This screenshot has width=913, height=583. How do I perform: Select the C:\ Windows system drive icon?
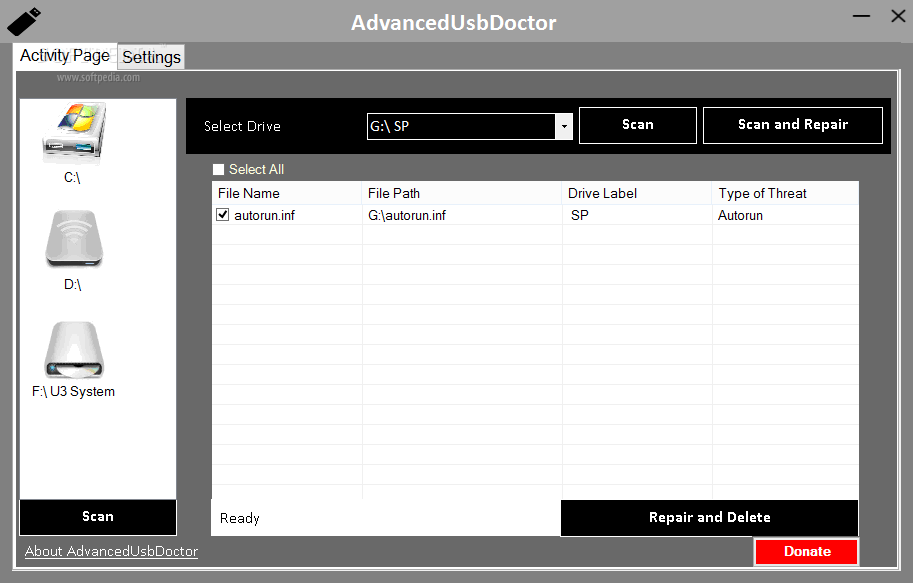click(x=74, y=133)
